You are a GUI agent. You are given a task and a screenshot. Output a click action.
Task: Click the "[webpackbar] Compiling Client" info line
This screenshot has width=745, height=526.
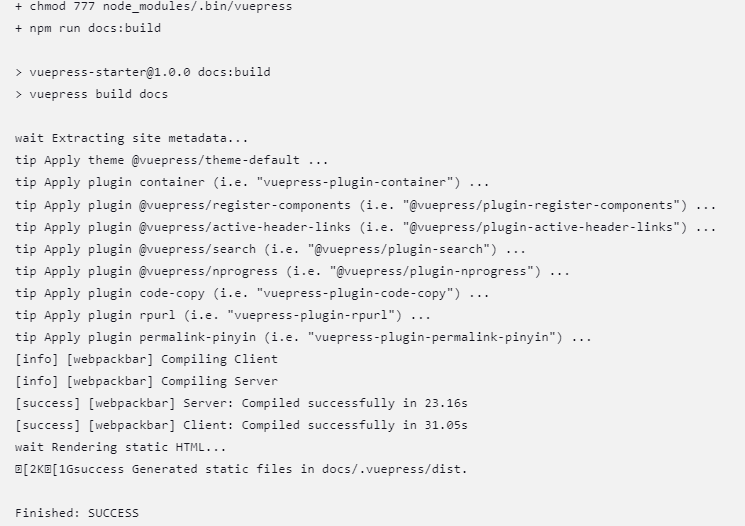pos(146,359)
